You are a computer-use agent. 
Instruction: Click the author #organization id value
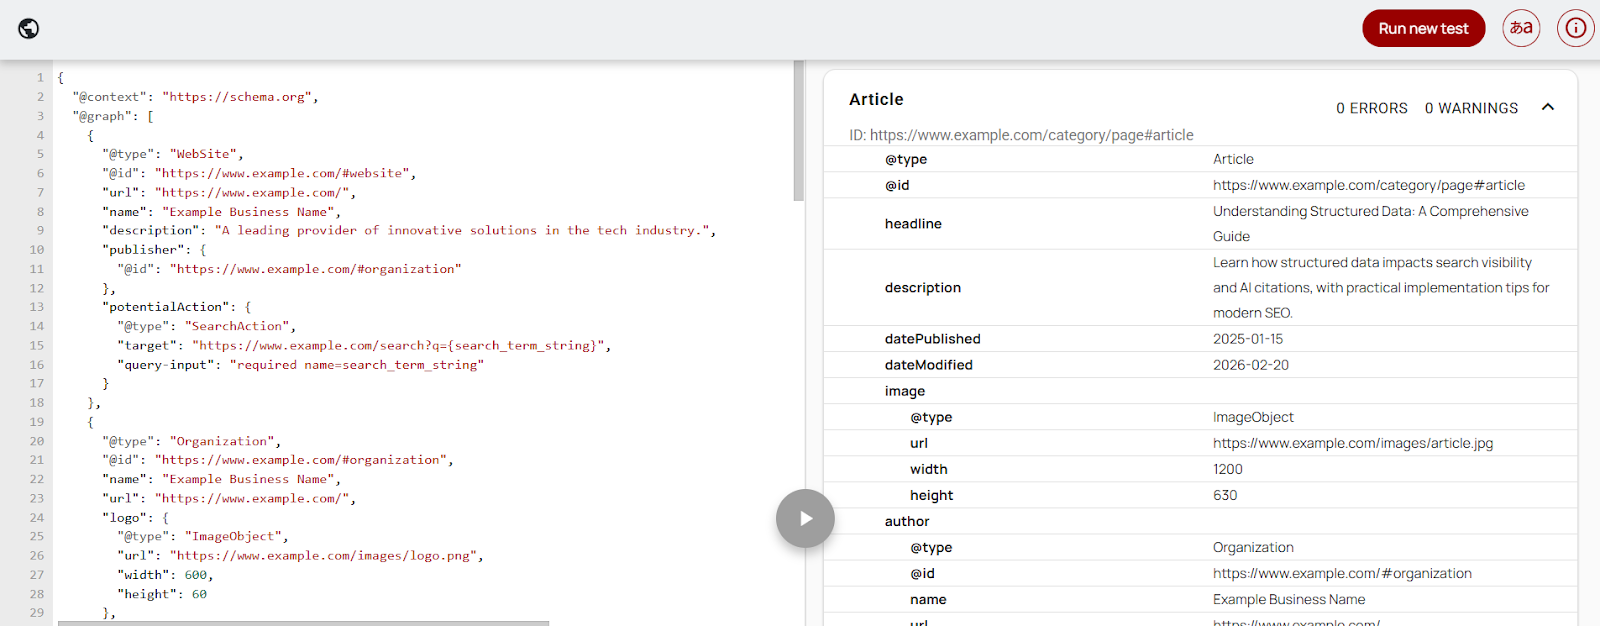[x=1342, y=573]
